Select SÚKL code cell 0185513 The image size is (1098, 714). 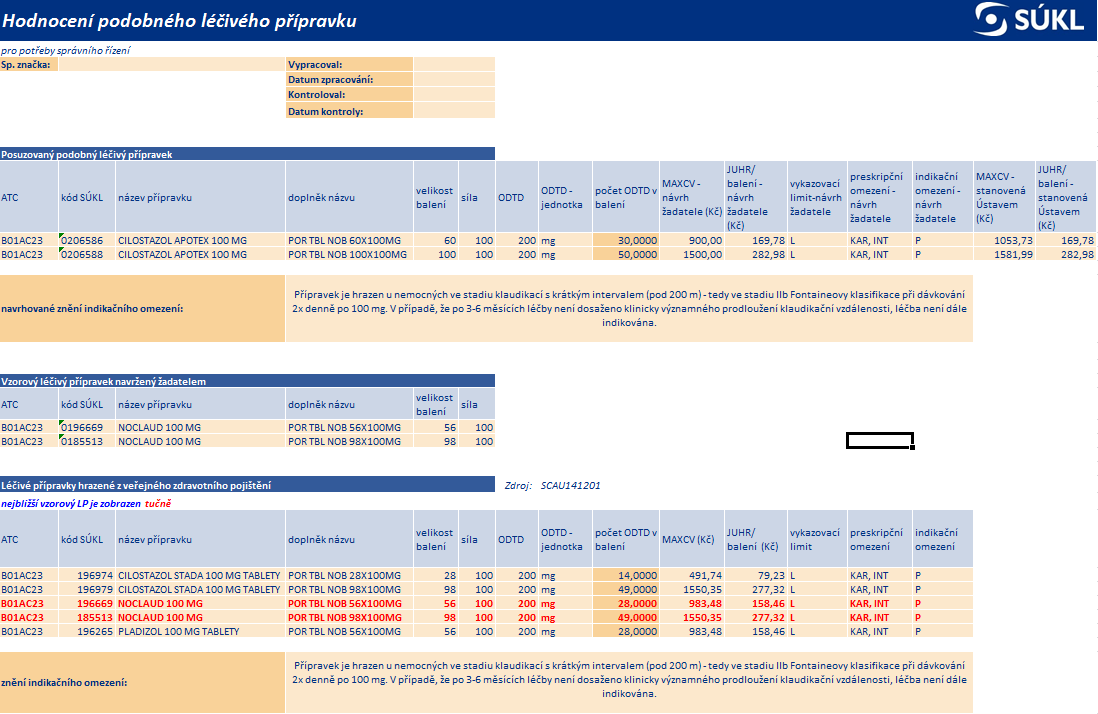click(x=87, y=441)
